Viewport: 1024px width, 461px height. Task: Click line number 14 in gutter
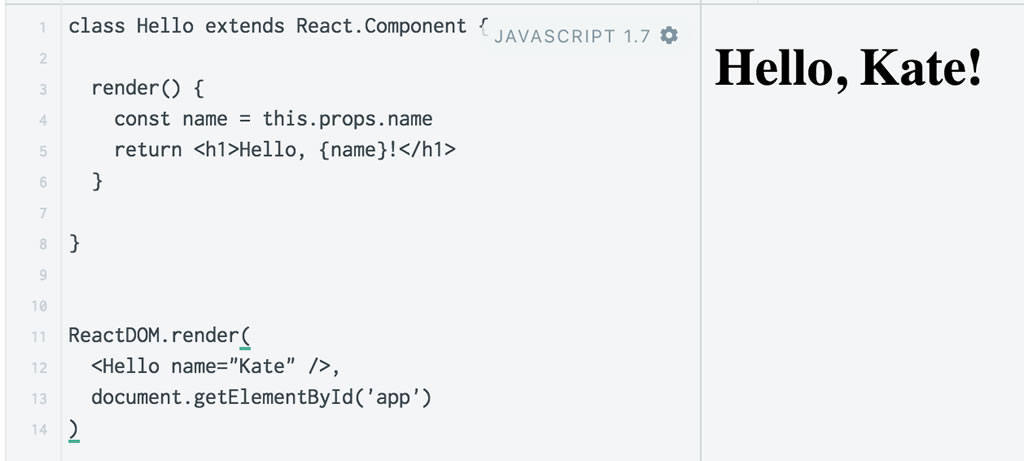(x=39, y=430)
